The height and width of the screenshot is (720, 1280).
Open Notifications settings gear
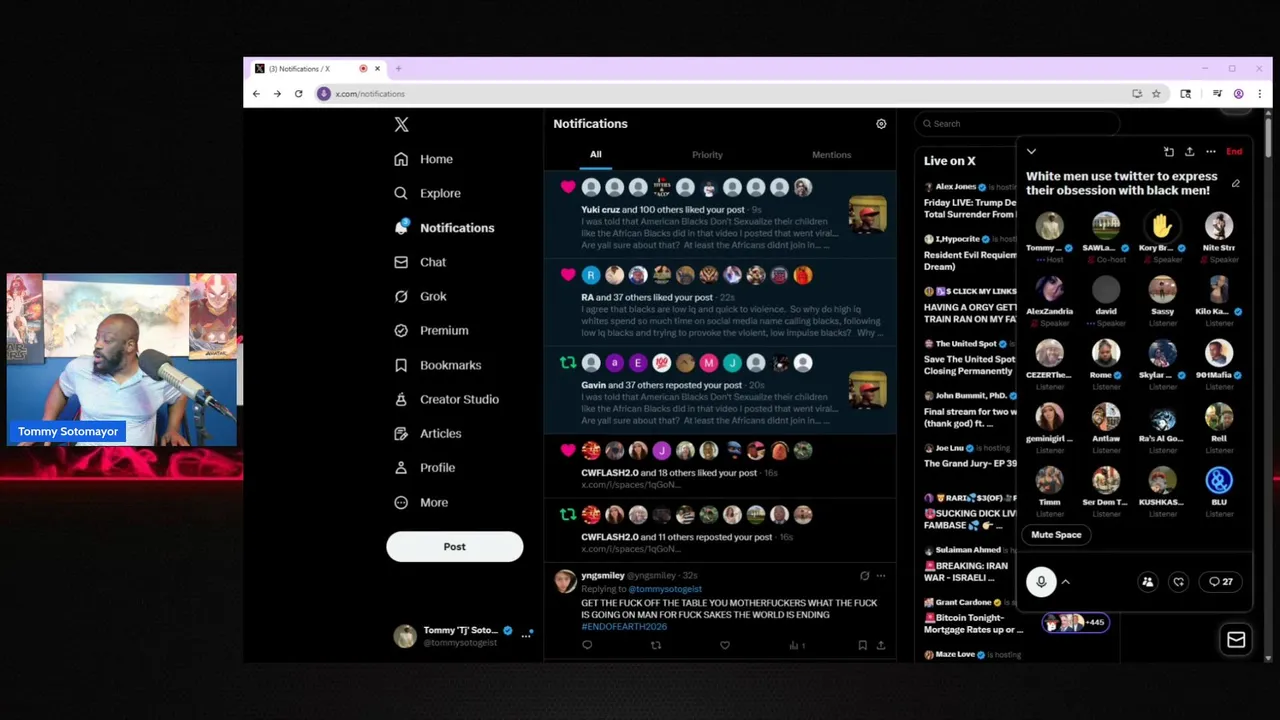(881, 124)
